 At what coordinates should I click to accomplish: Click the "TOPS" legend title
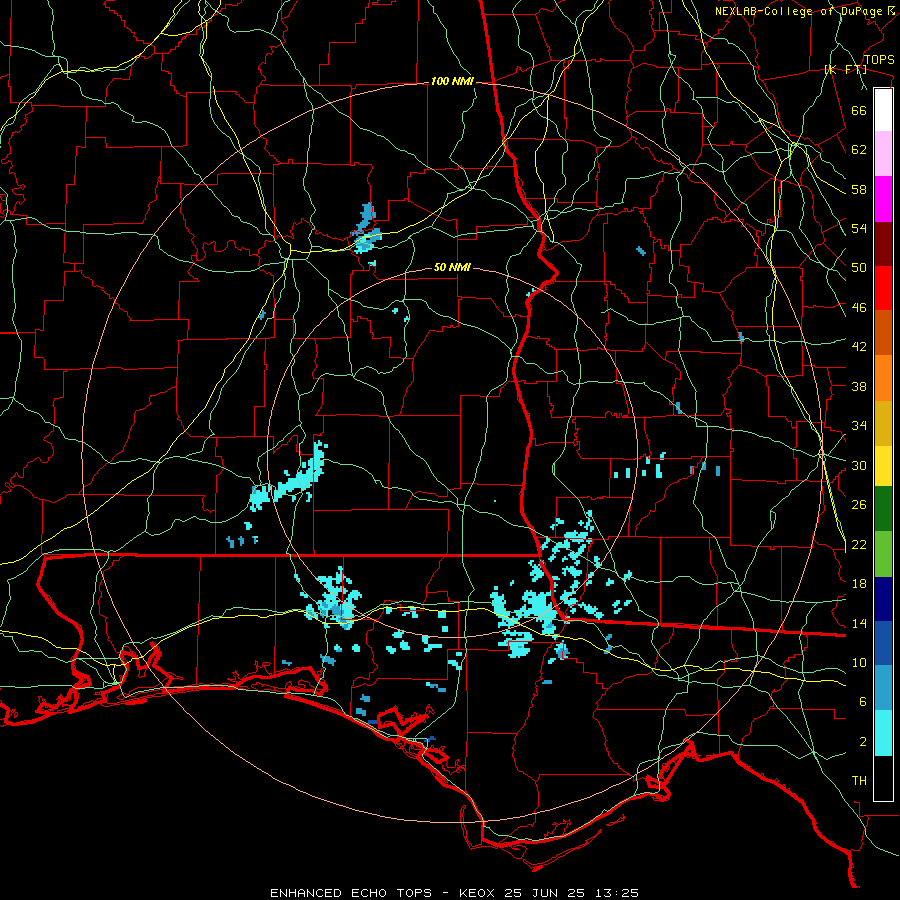pos(879,60)
